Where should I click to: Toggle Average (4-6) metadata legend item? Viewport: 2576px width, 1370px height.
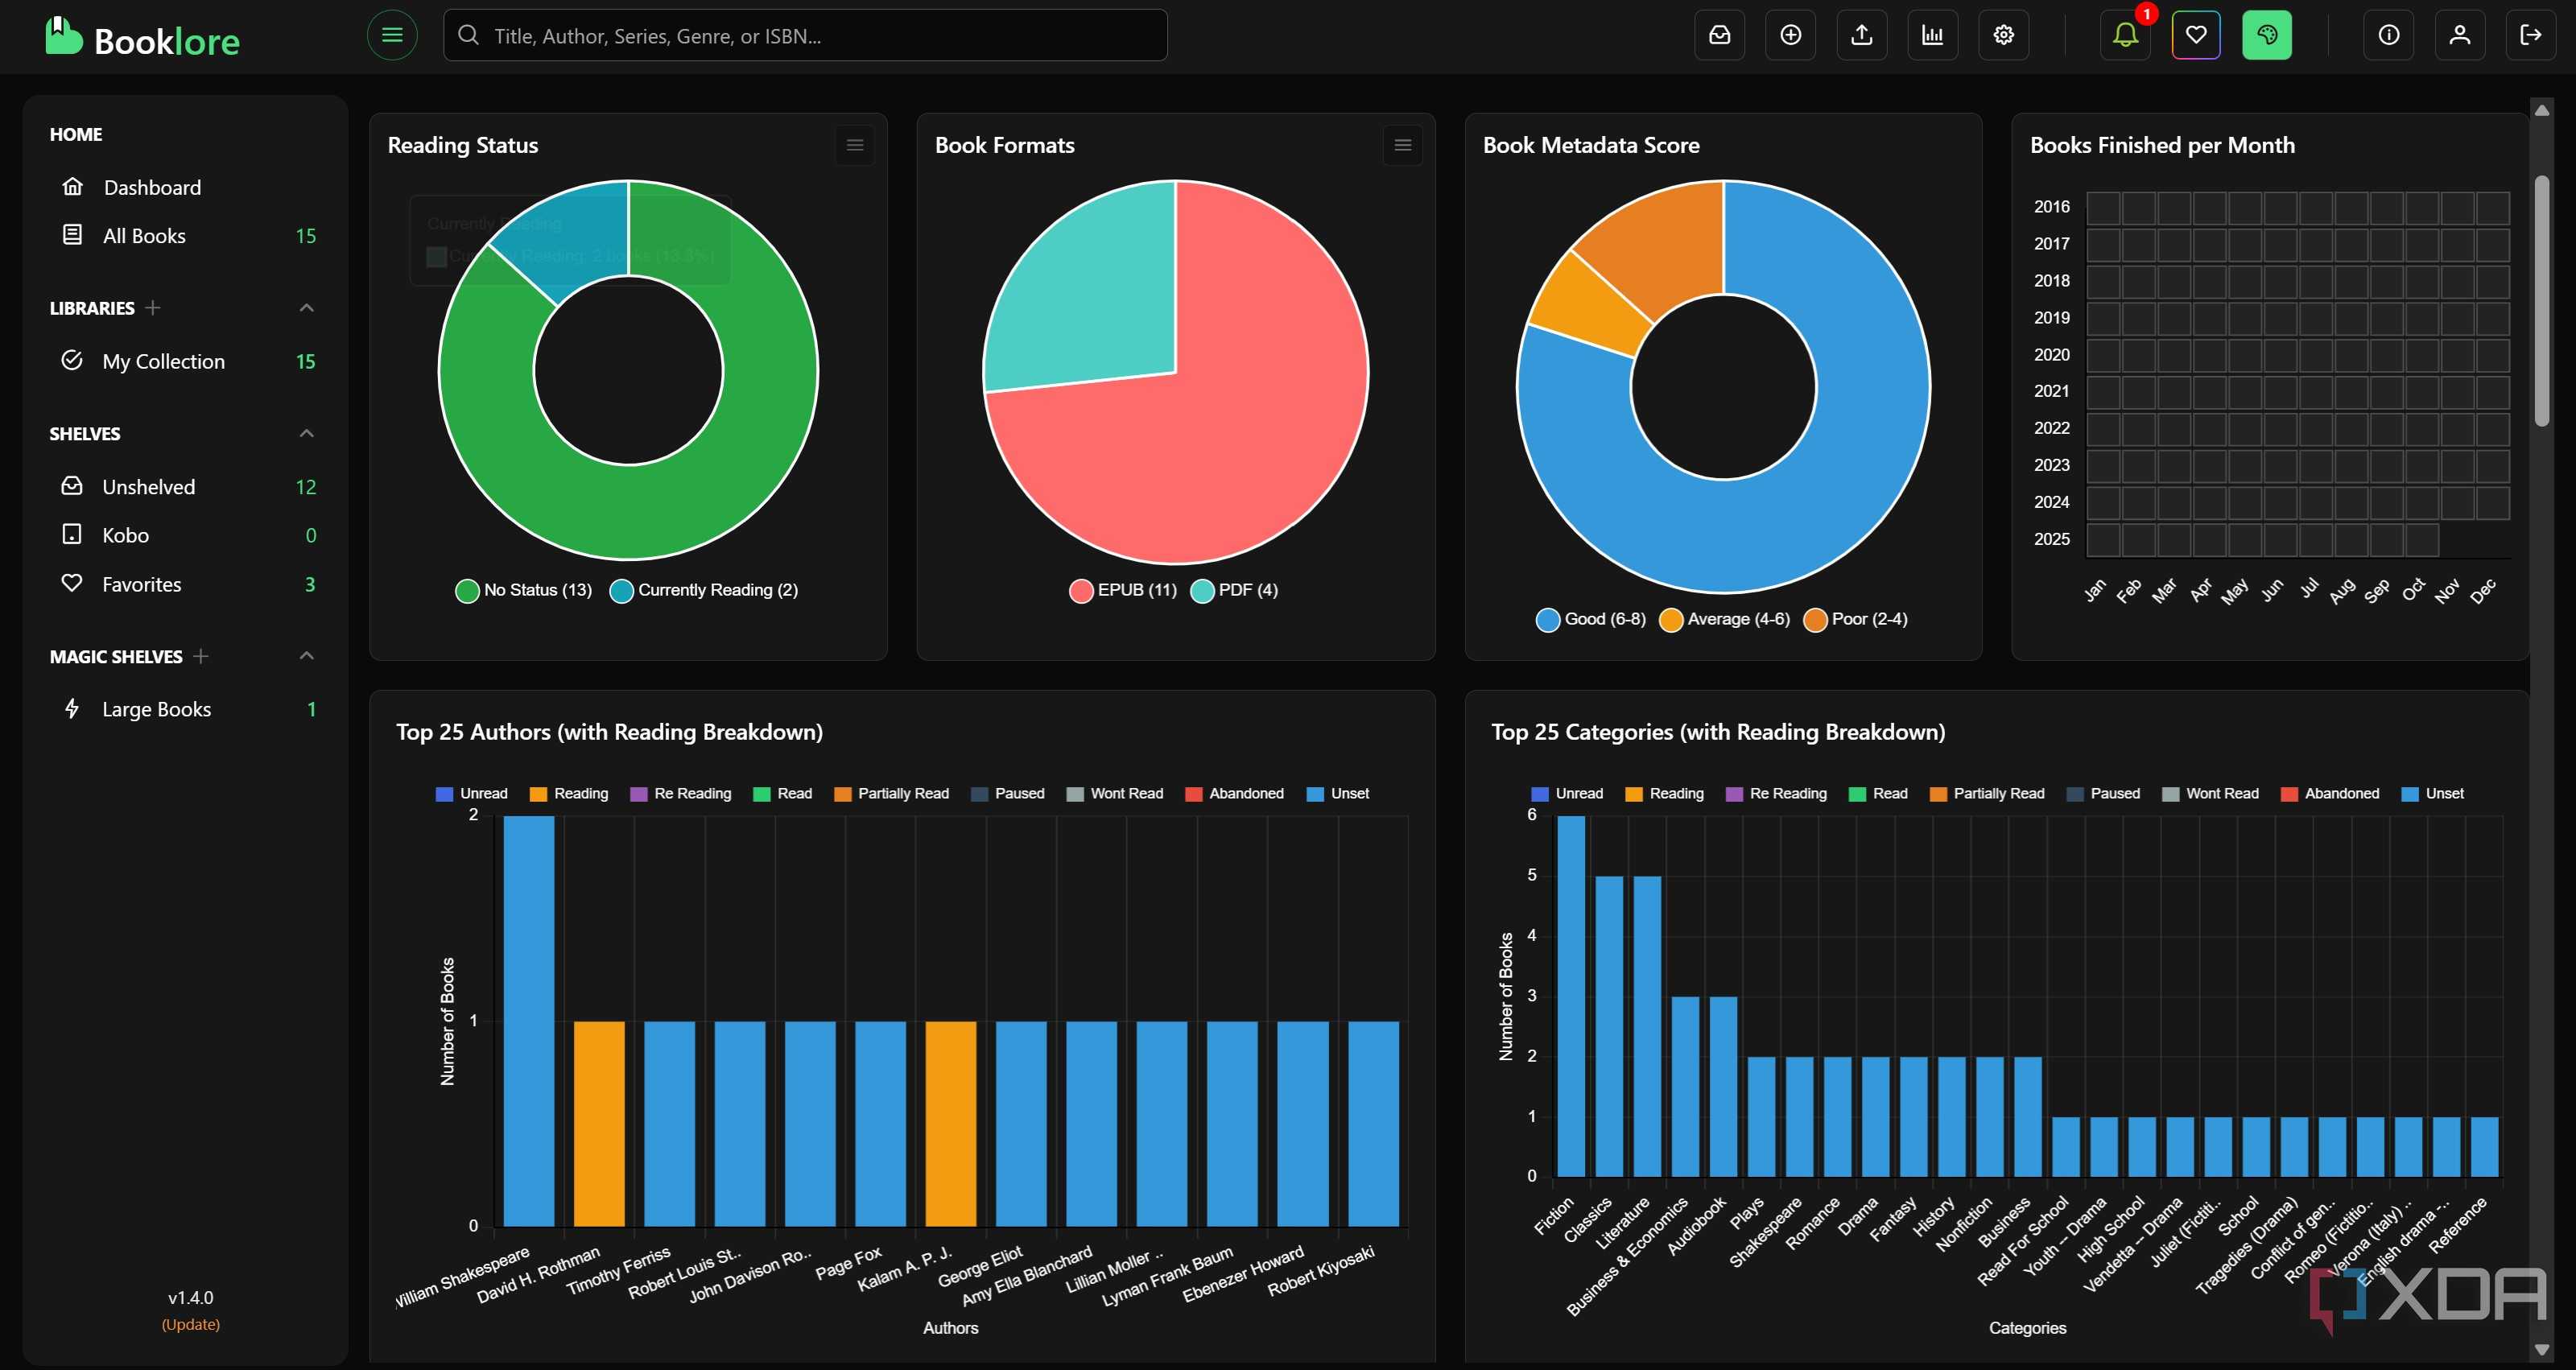(x=1724, y=619)
